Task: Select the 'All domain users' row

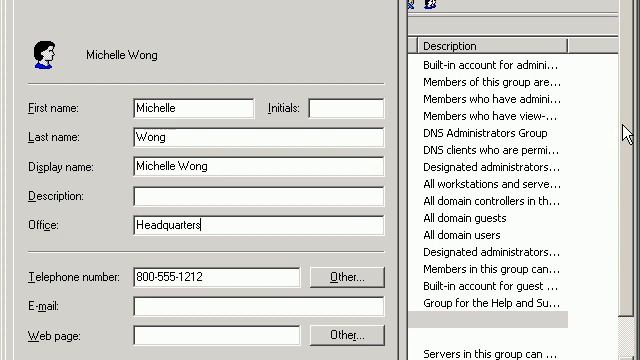Action: [x=462, y=235]
